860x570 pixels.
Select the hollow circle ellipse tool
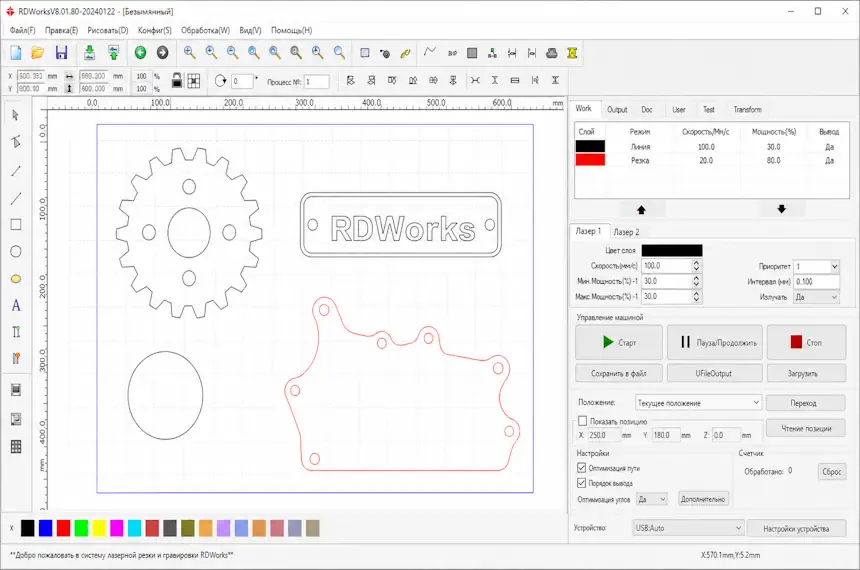[x=16, y=252]
